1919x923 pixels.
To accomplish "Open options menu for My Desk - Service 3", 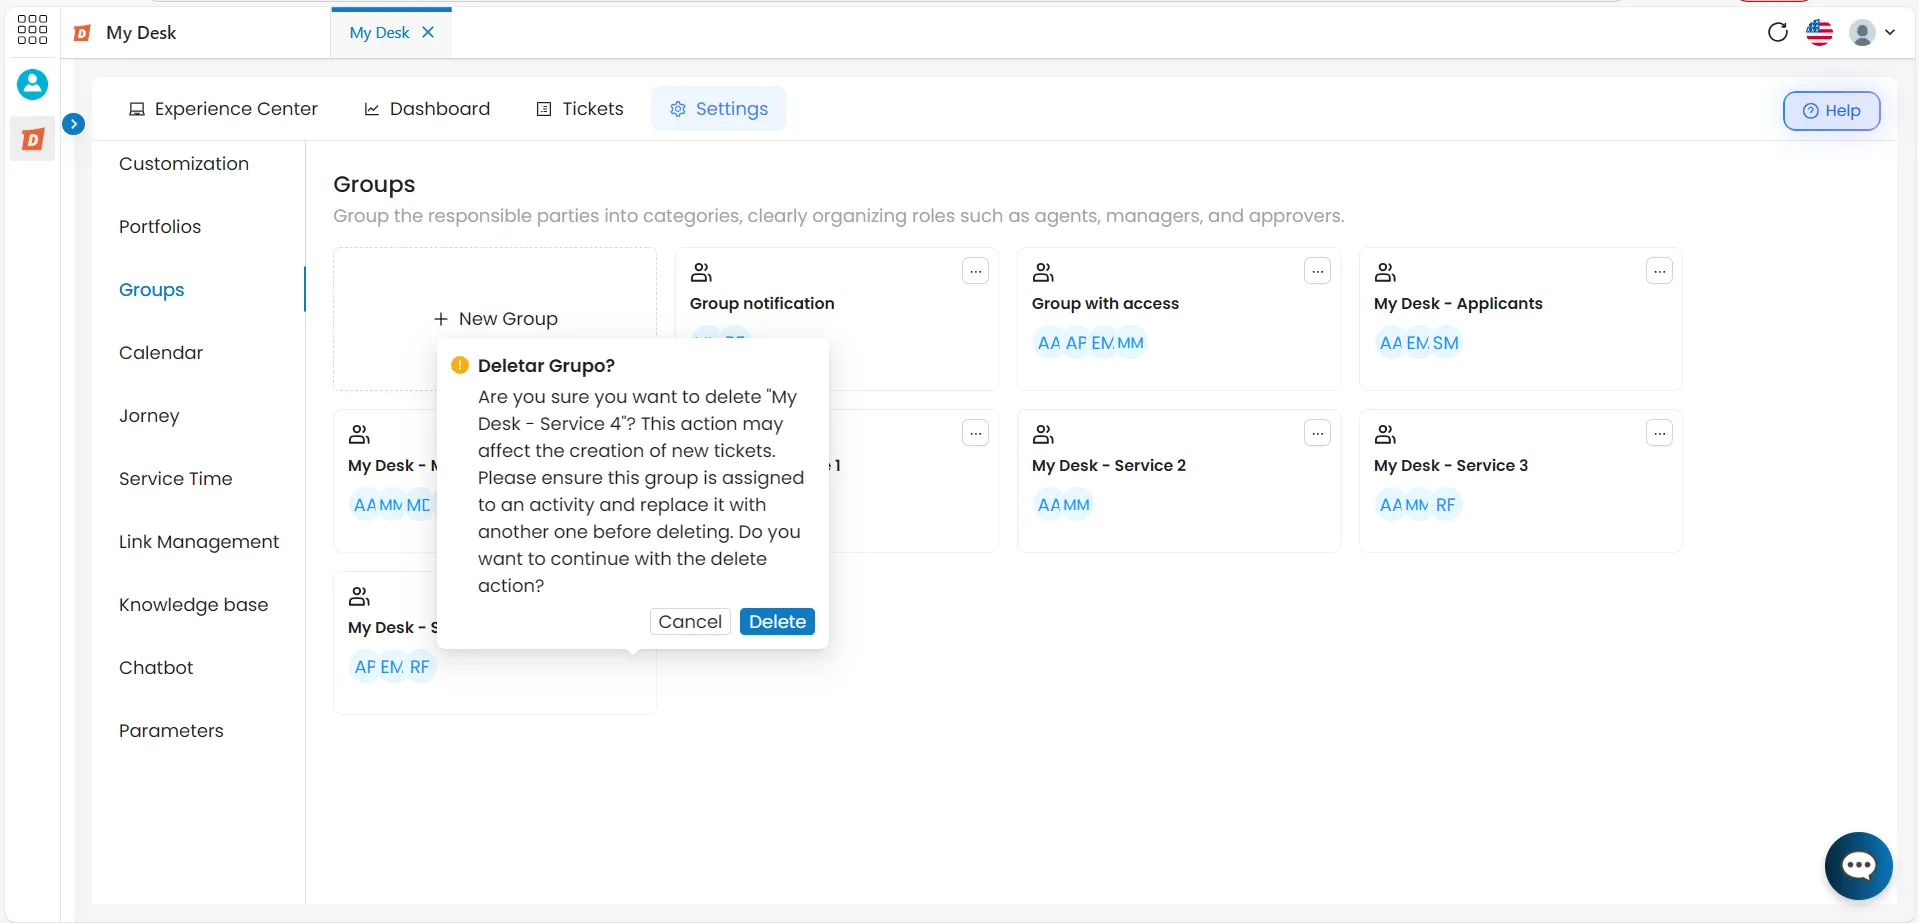I will (x=1660, y=433).
